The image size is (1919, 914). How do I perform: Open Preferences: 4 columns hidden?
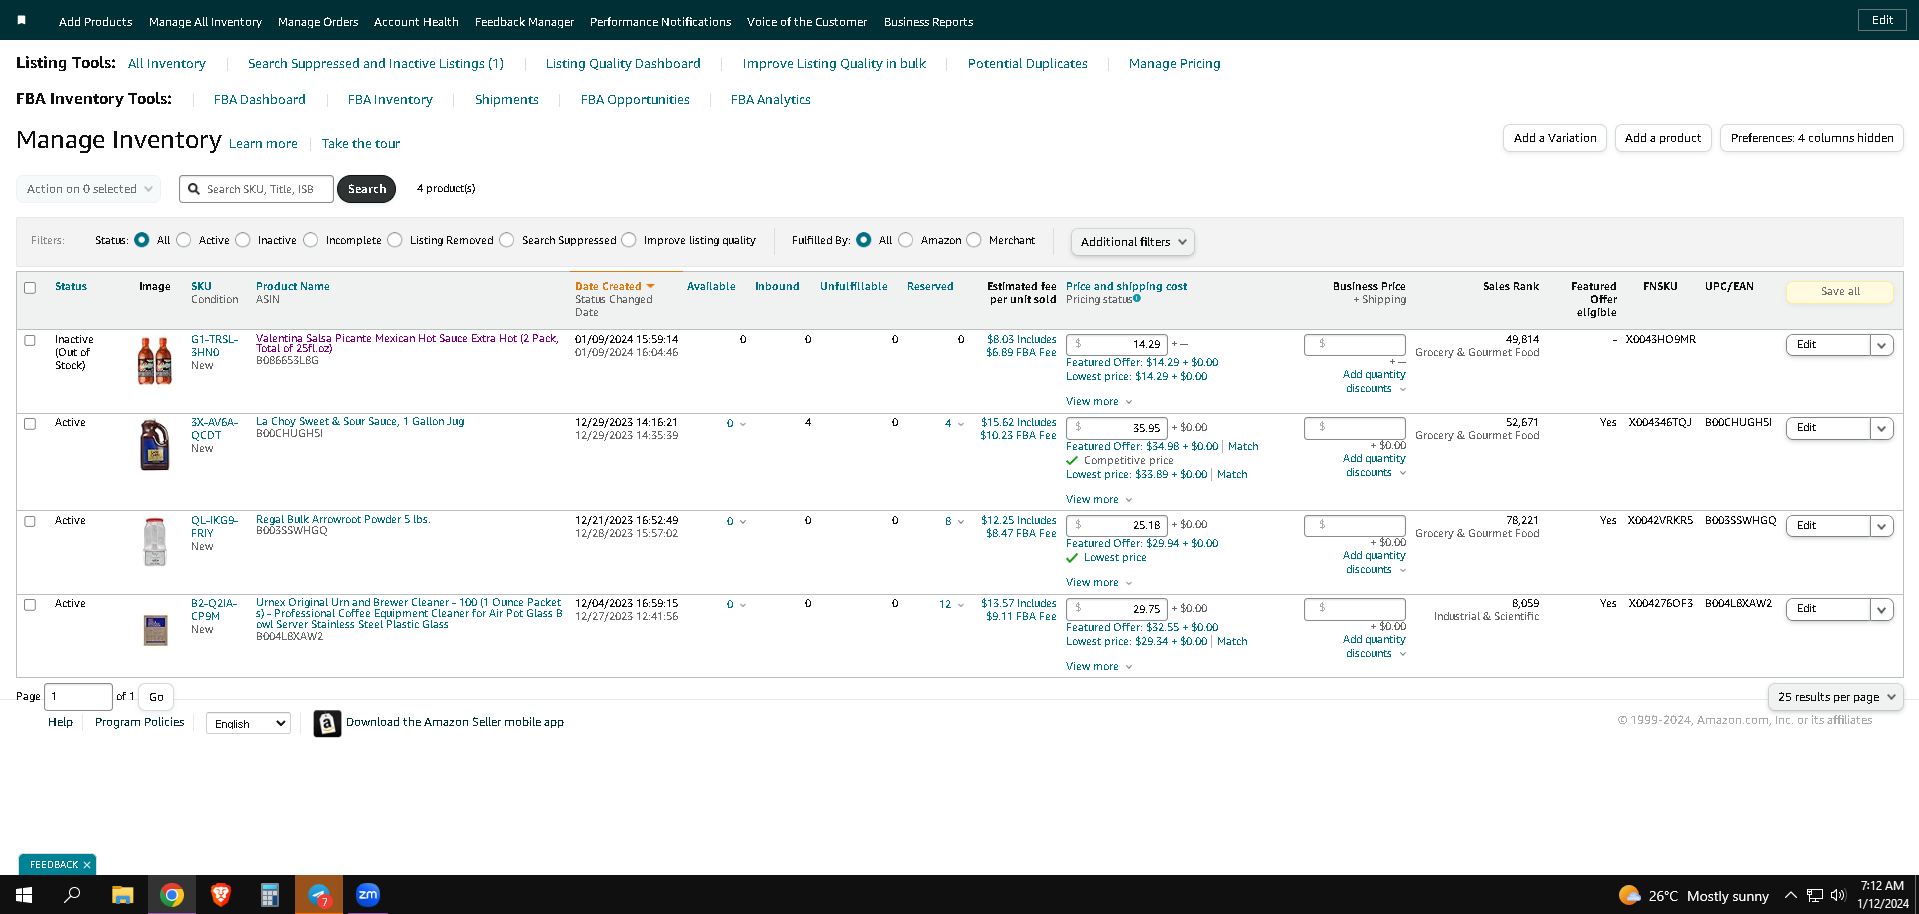pos(1812,138)
